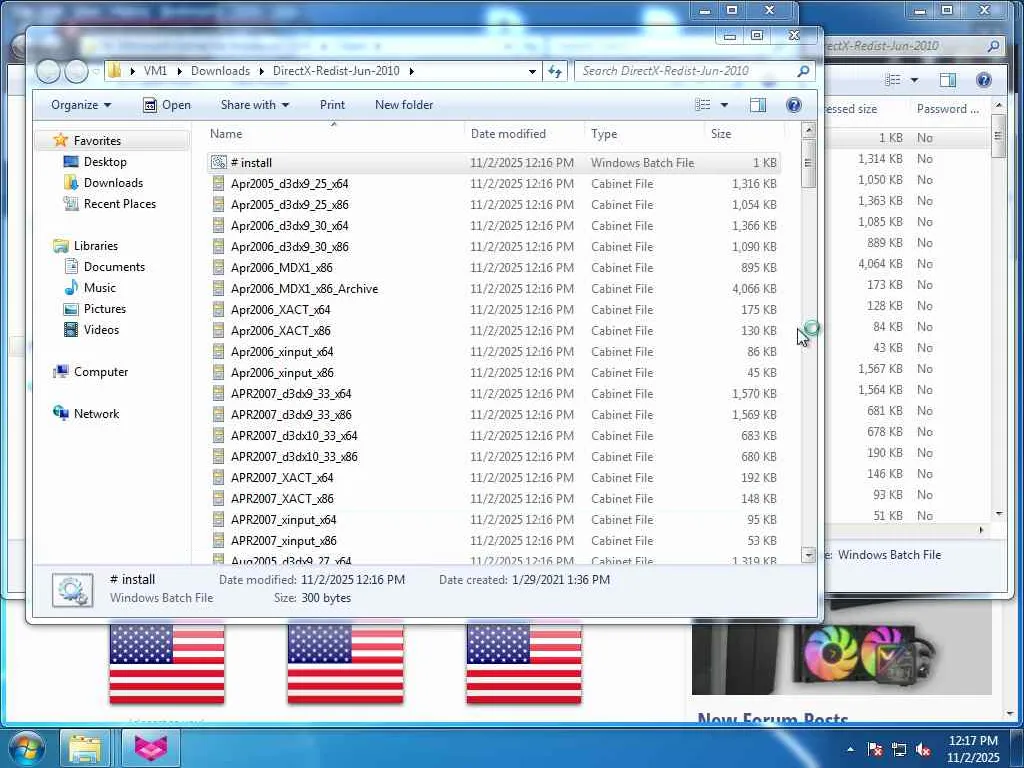Click the Refresh button beside address bar
The image size is (1024, 768).
[x=555, y=71]
